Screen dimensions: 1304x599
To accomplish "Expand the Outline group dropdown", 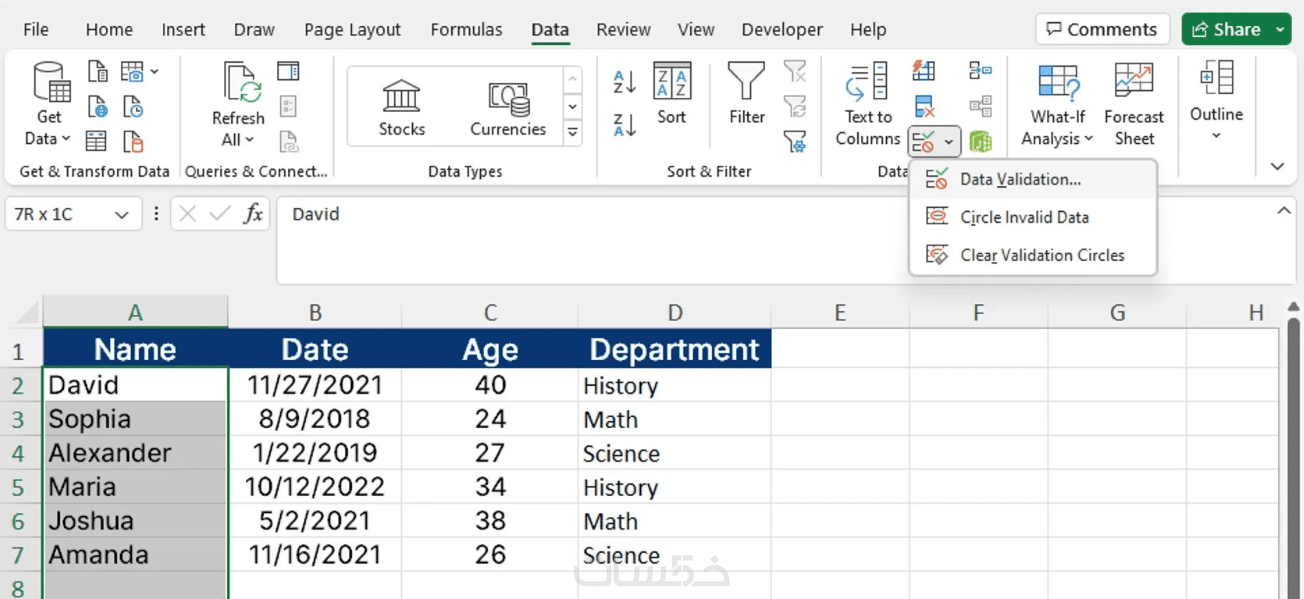I will 1216,135.
